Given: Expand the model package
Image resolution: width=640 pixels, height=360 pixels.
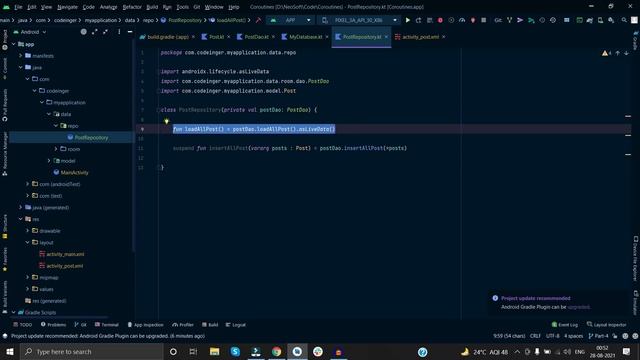Looking at the screenshot, I should click(49, 161).
